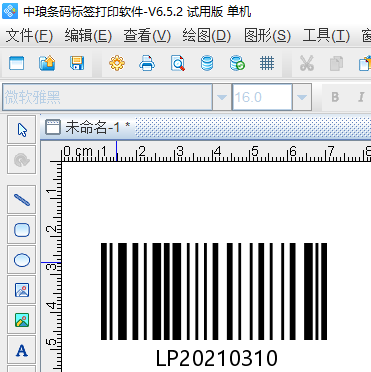Select the arrow pointer tool
371x372 pixels.
pyautogui.click(x=22, y=130)
